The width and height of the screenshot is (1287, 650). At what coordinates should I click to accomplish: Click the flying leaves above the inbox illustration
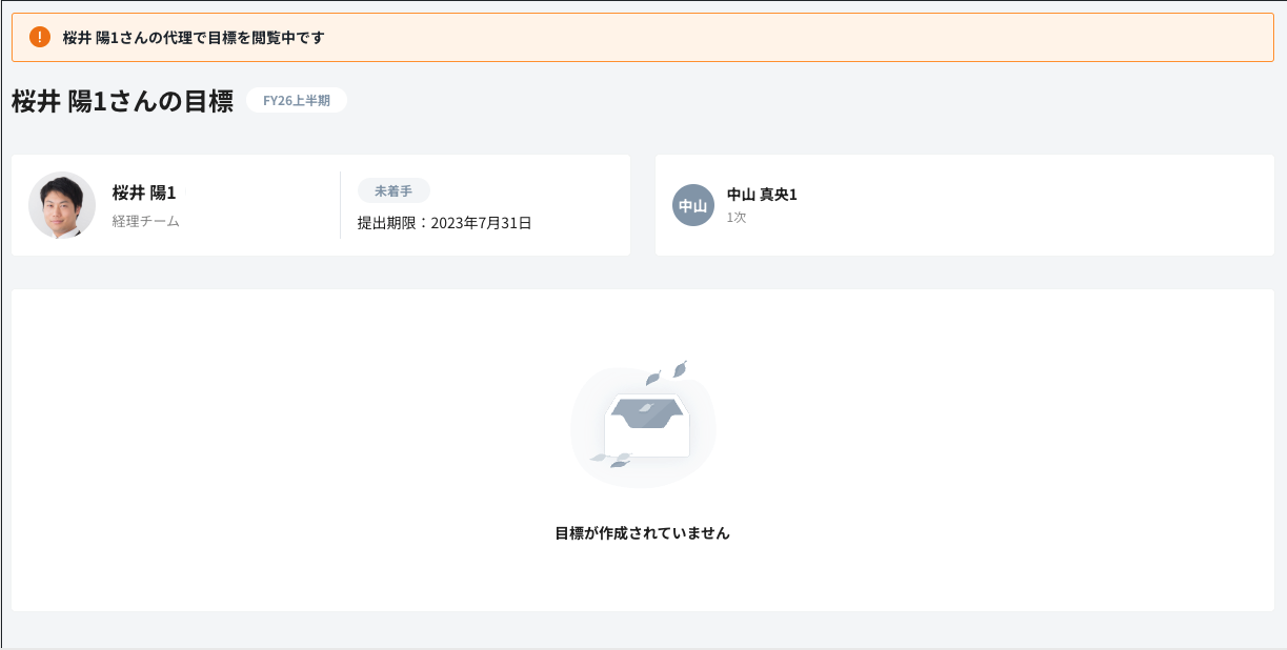point(667,372)
